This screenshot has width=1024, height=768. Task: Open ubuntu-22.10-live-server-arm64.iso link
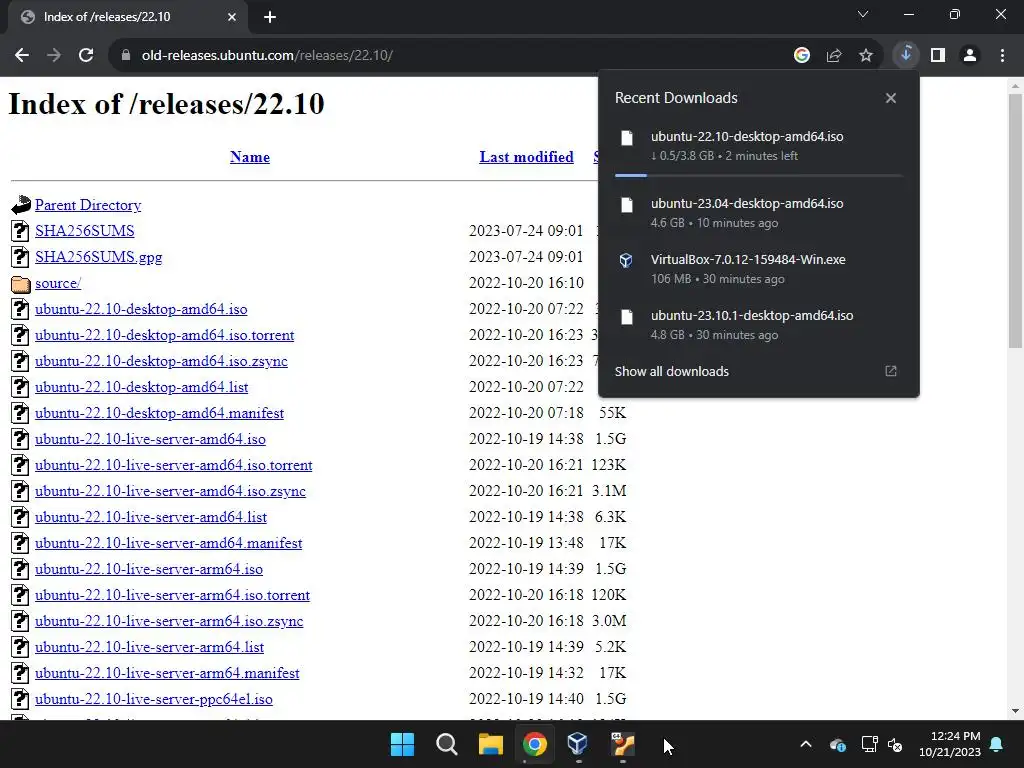pos(149,569)
